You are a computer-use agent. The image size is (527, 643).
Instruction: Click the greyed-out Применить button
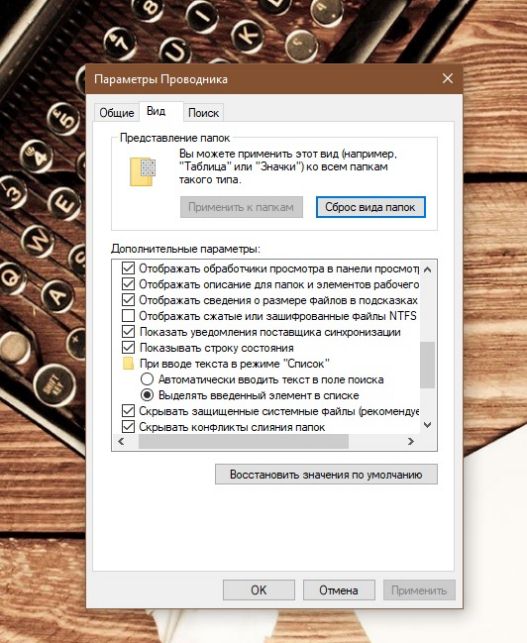point(419,590)
